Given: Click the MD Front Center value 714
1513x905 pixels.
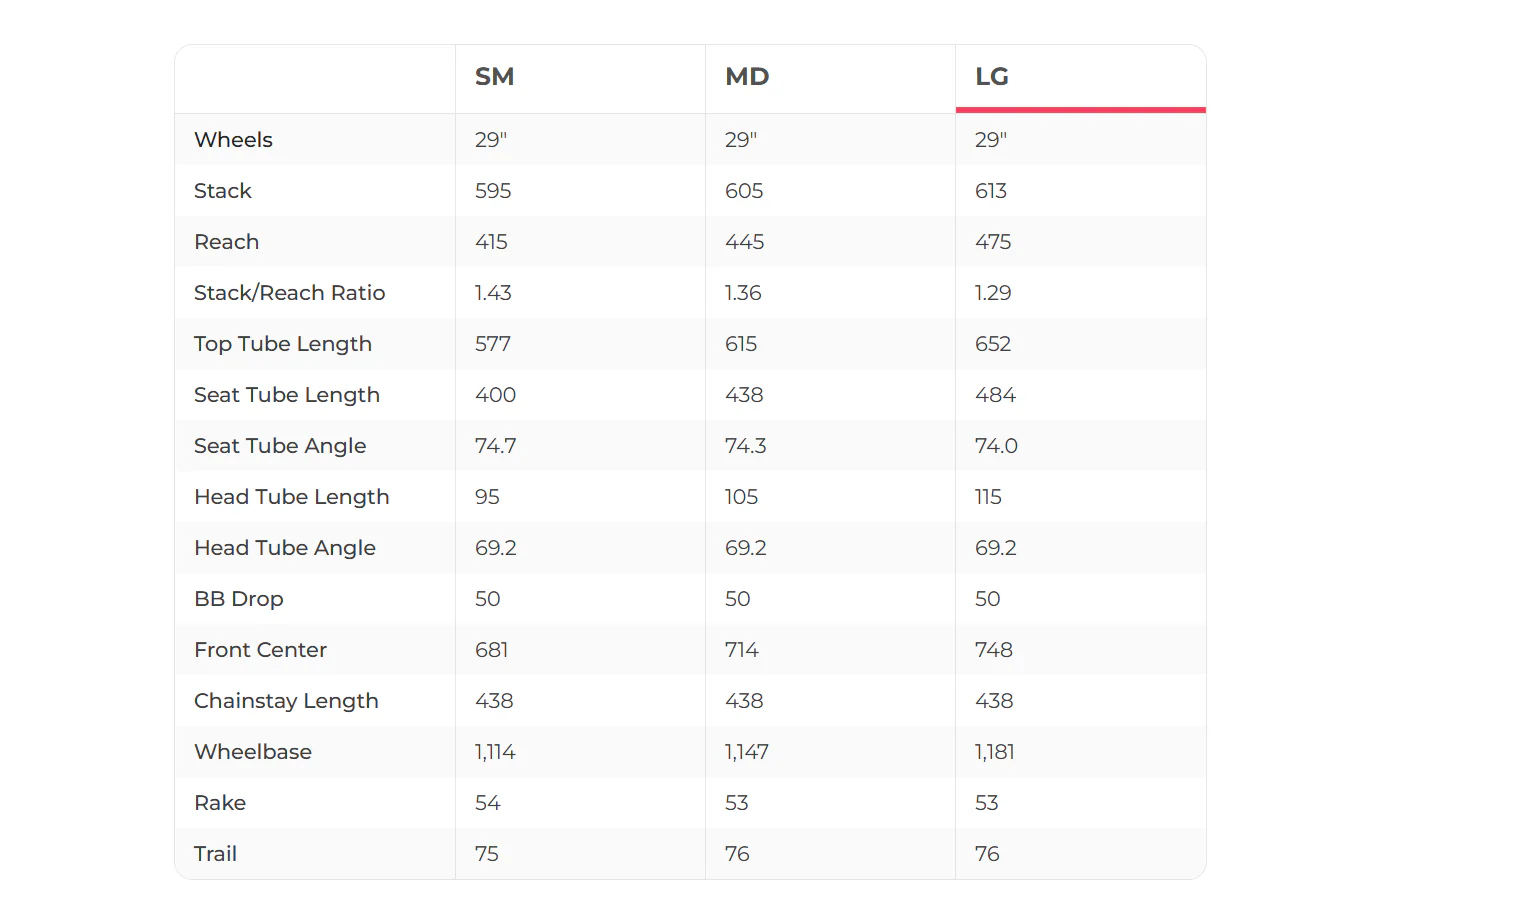Looking at the screenshot, I should coord(742,650).
